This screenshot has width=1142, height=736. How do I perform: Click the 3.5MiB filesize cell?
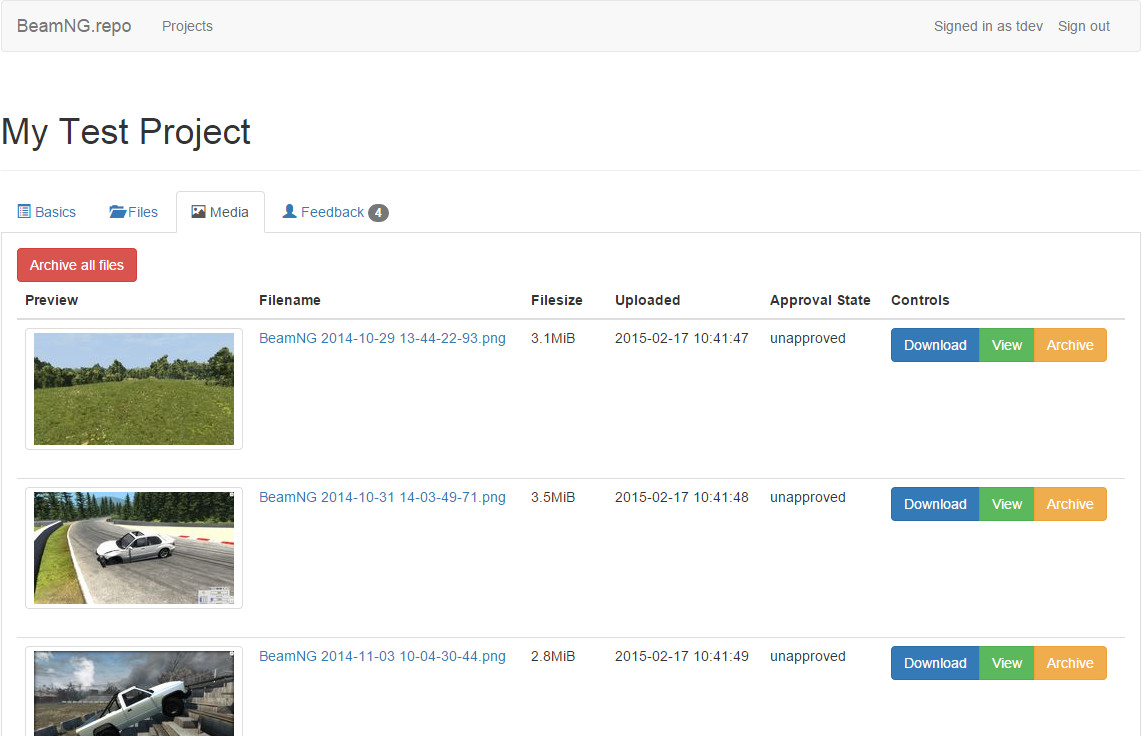pyautogui.click(x=554, y=497)
